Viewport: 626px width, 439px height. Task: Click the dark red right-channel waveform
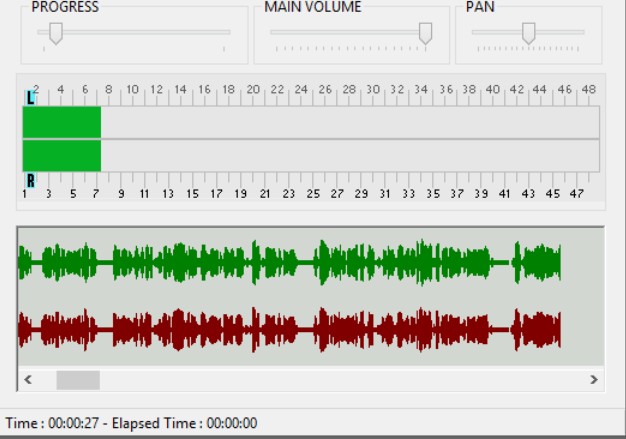pyautogui.click(x=290, y=330)
